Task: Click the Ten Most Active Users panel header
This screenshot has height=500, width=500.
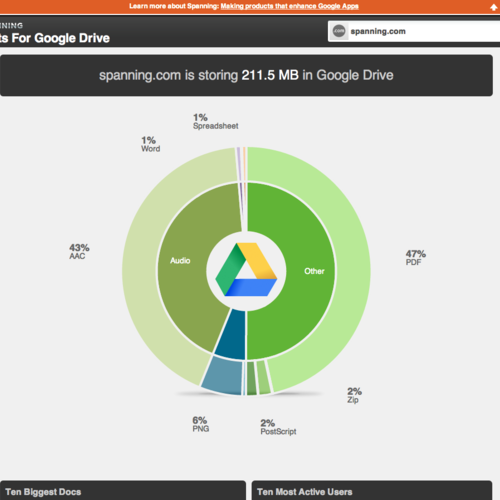Action: (372, 490)
